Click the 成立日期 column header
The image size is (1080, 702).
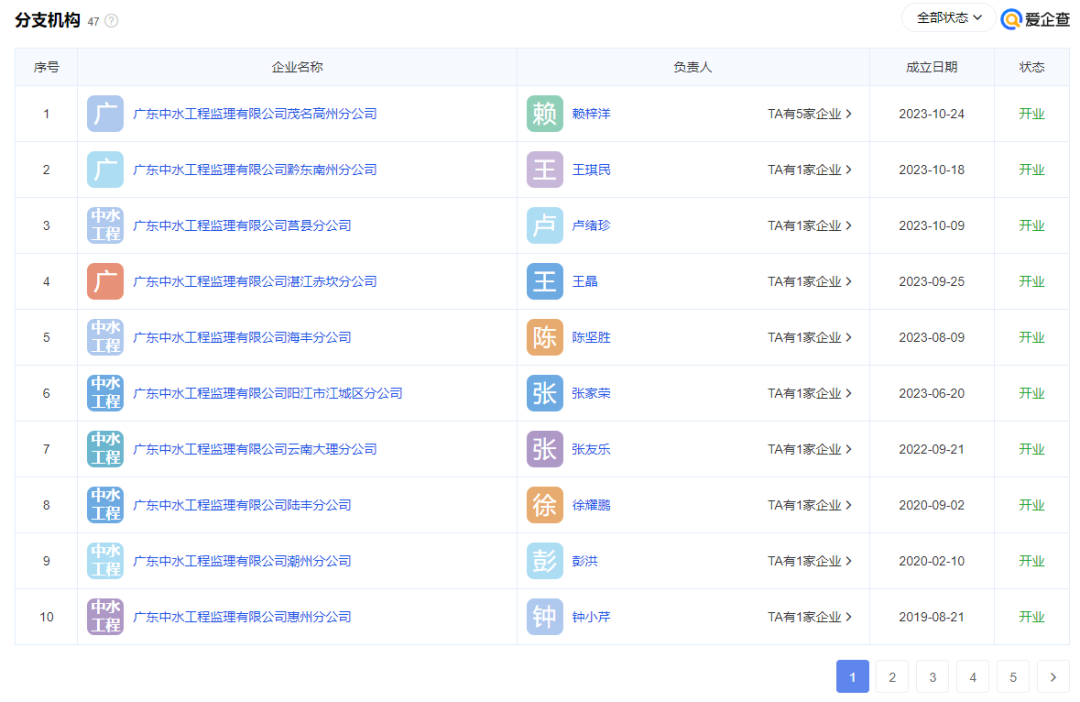pyautogui.click(x=931, y=67)
